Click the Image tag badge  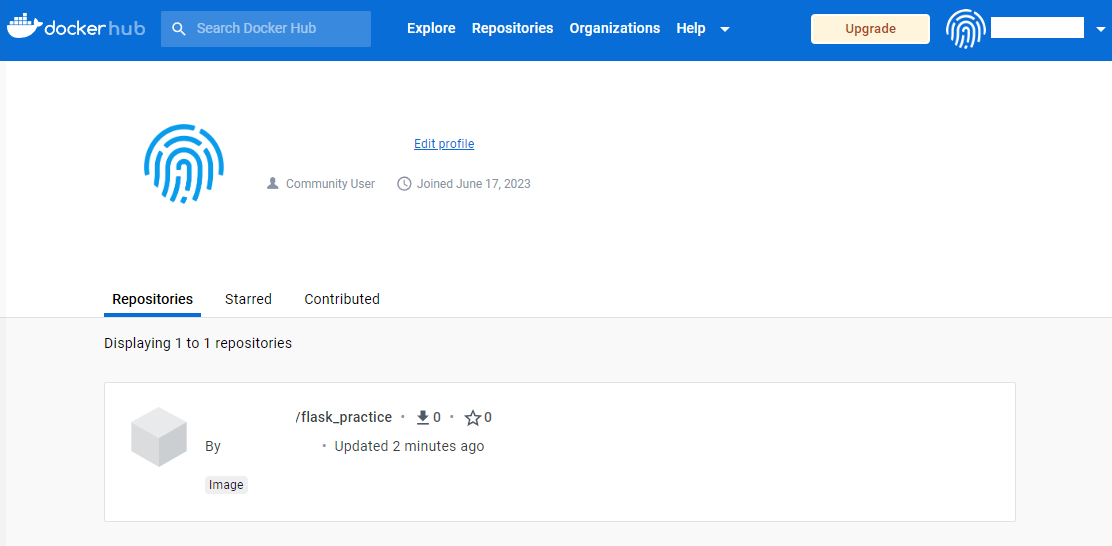tap(226, 485)
